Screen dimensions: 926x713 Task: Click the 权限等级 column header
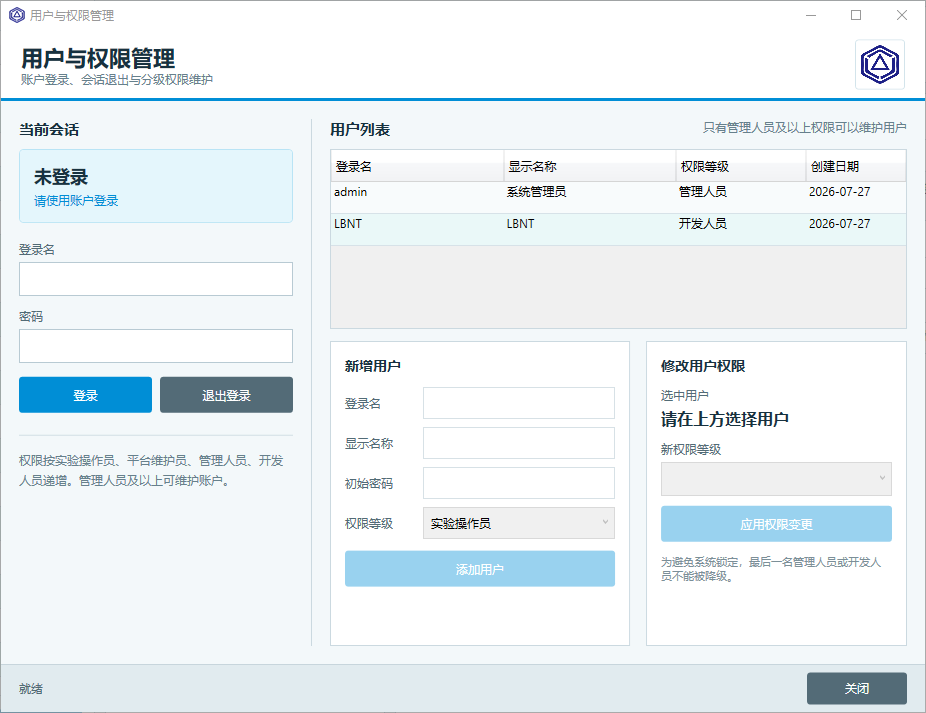click(x=741, y=167)
